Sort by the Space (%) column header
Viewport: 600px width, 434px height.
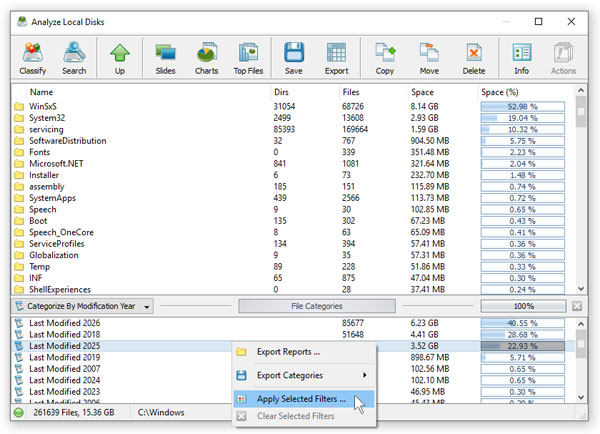[500, 92]
